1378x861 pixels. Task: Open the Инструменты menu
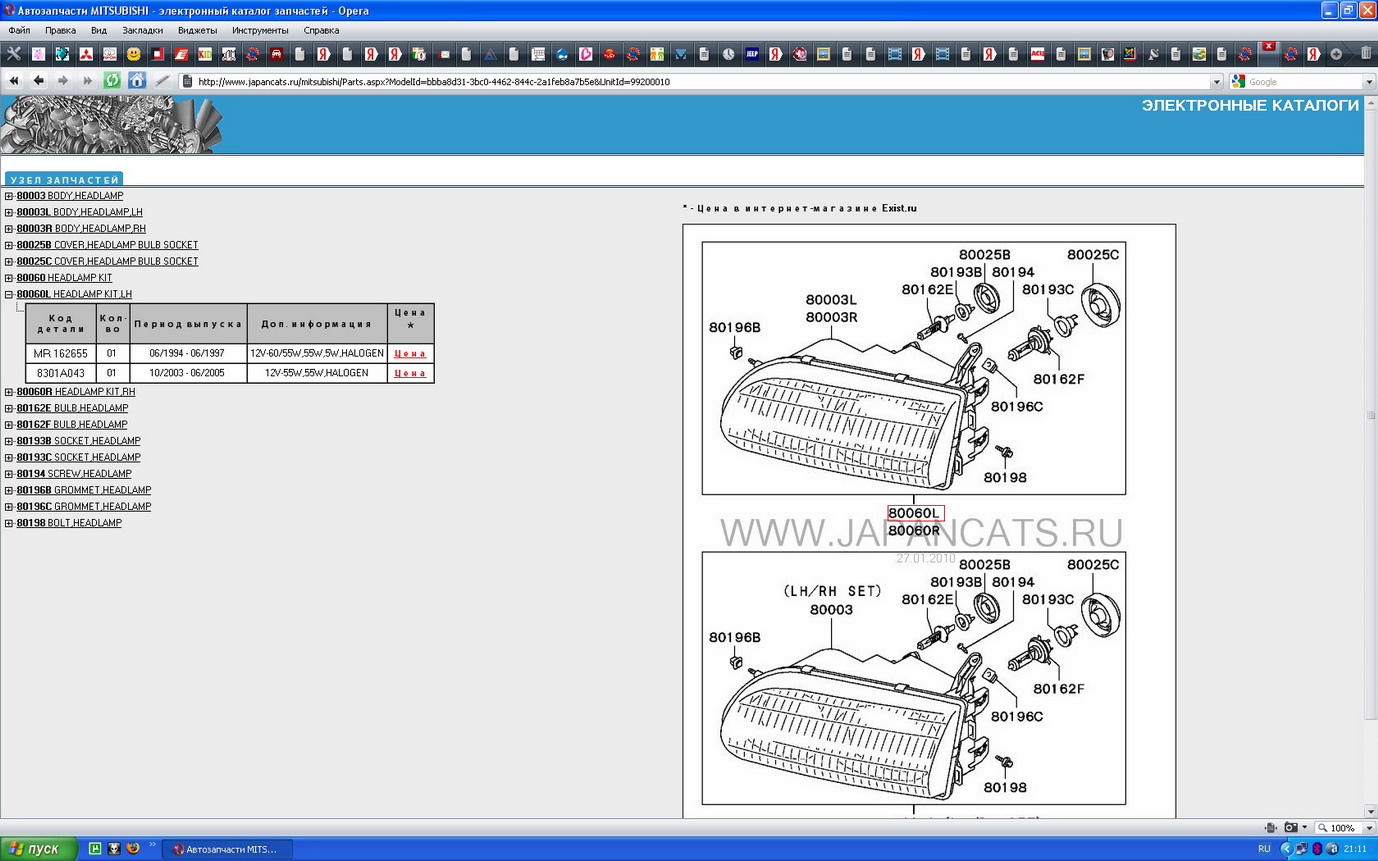click(x=260, y=30)
